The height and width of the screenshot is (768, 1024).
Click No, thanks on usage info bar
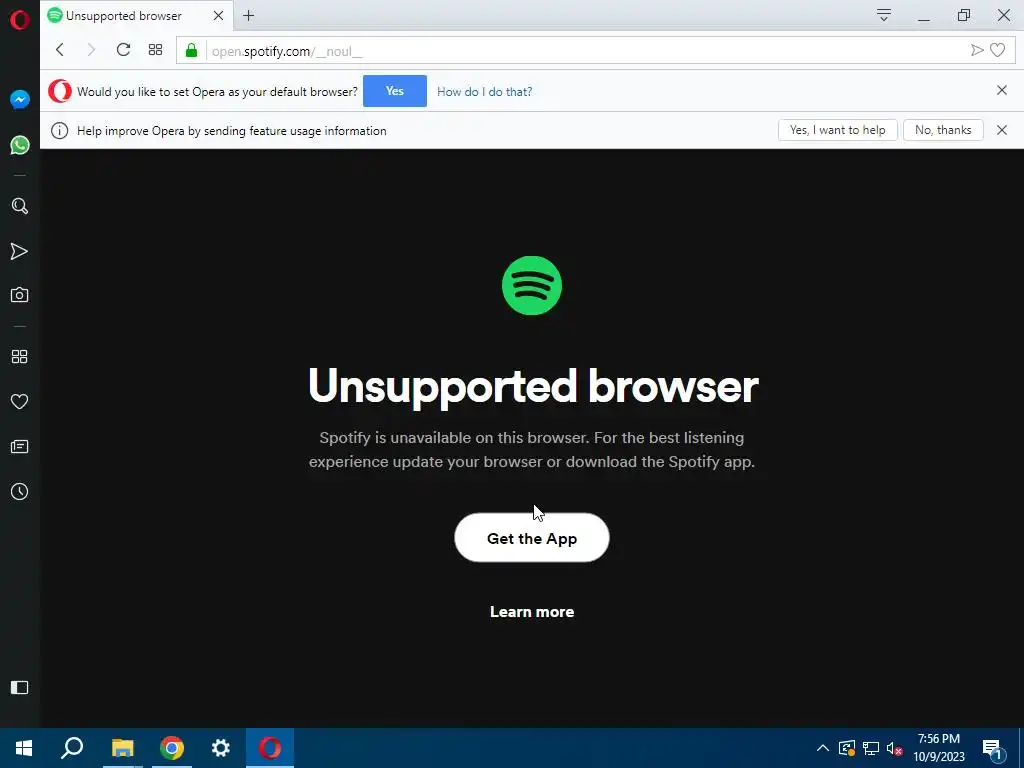[x=943, y=130]
